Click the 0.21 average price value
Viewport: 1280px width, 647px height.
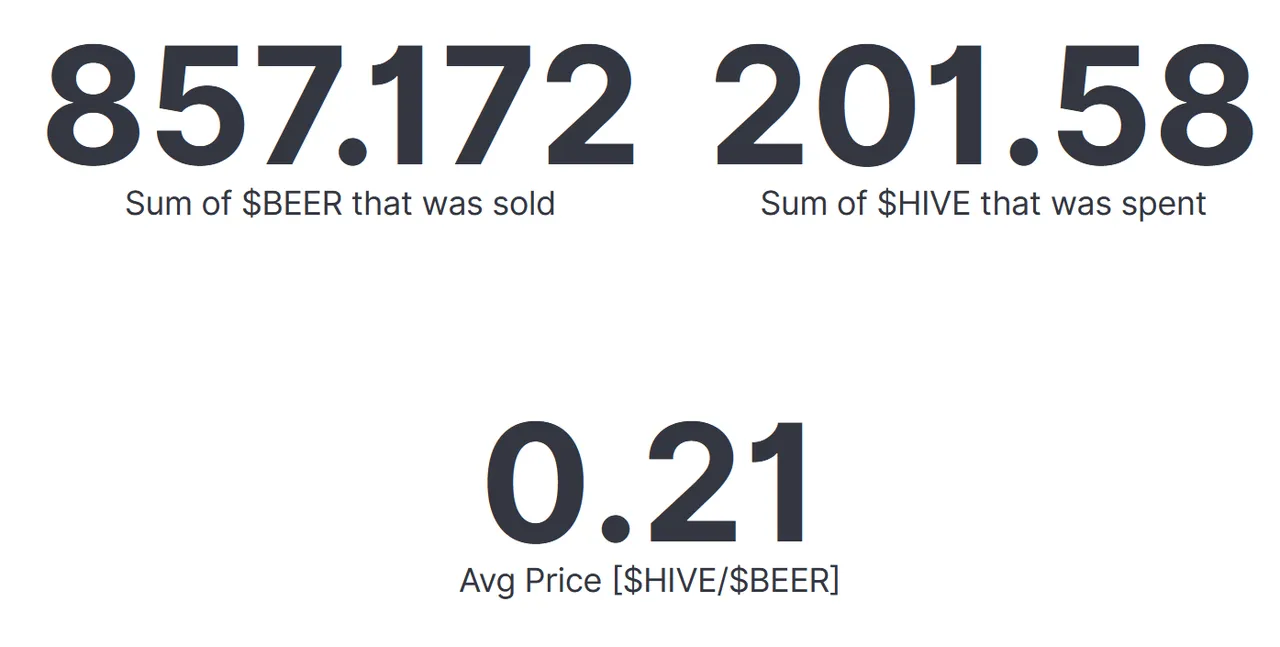pos(649,484)
